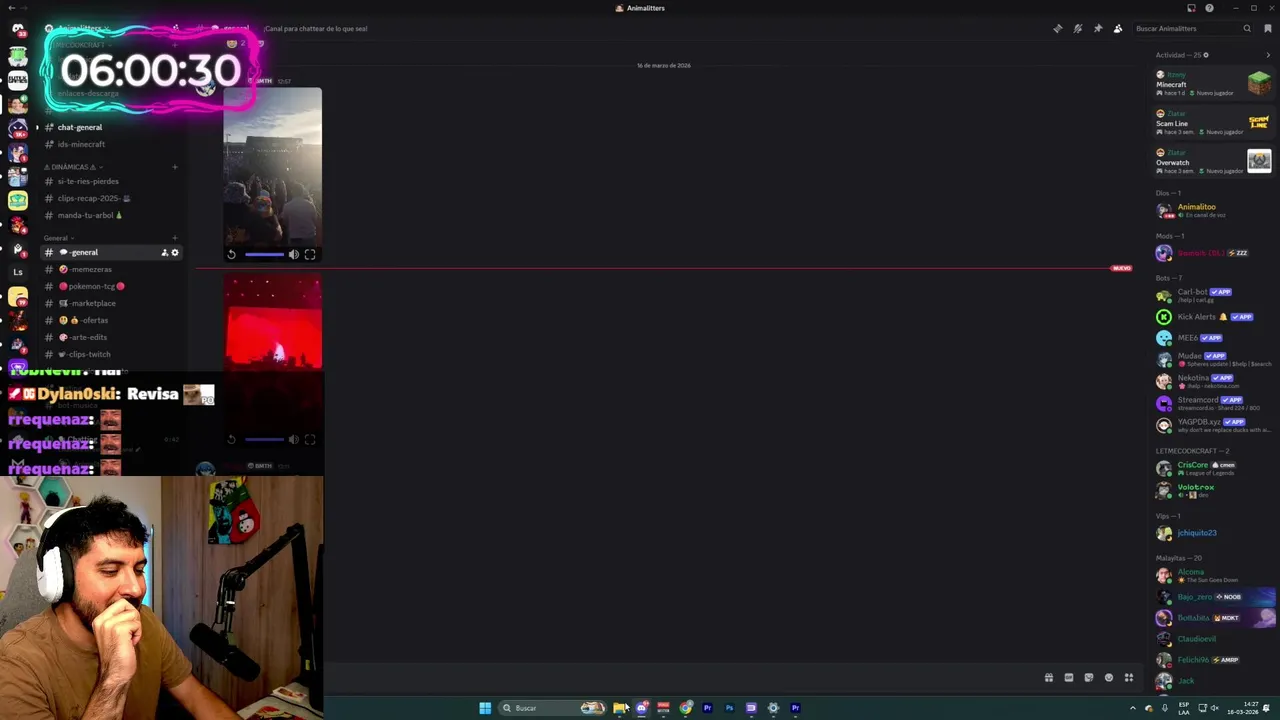This screenshot has width=1280, height=720.
Task: Open CrisCore's member profile
Action: click(1213, 468)
